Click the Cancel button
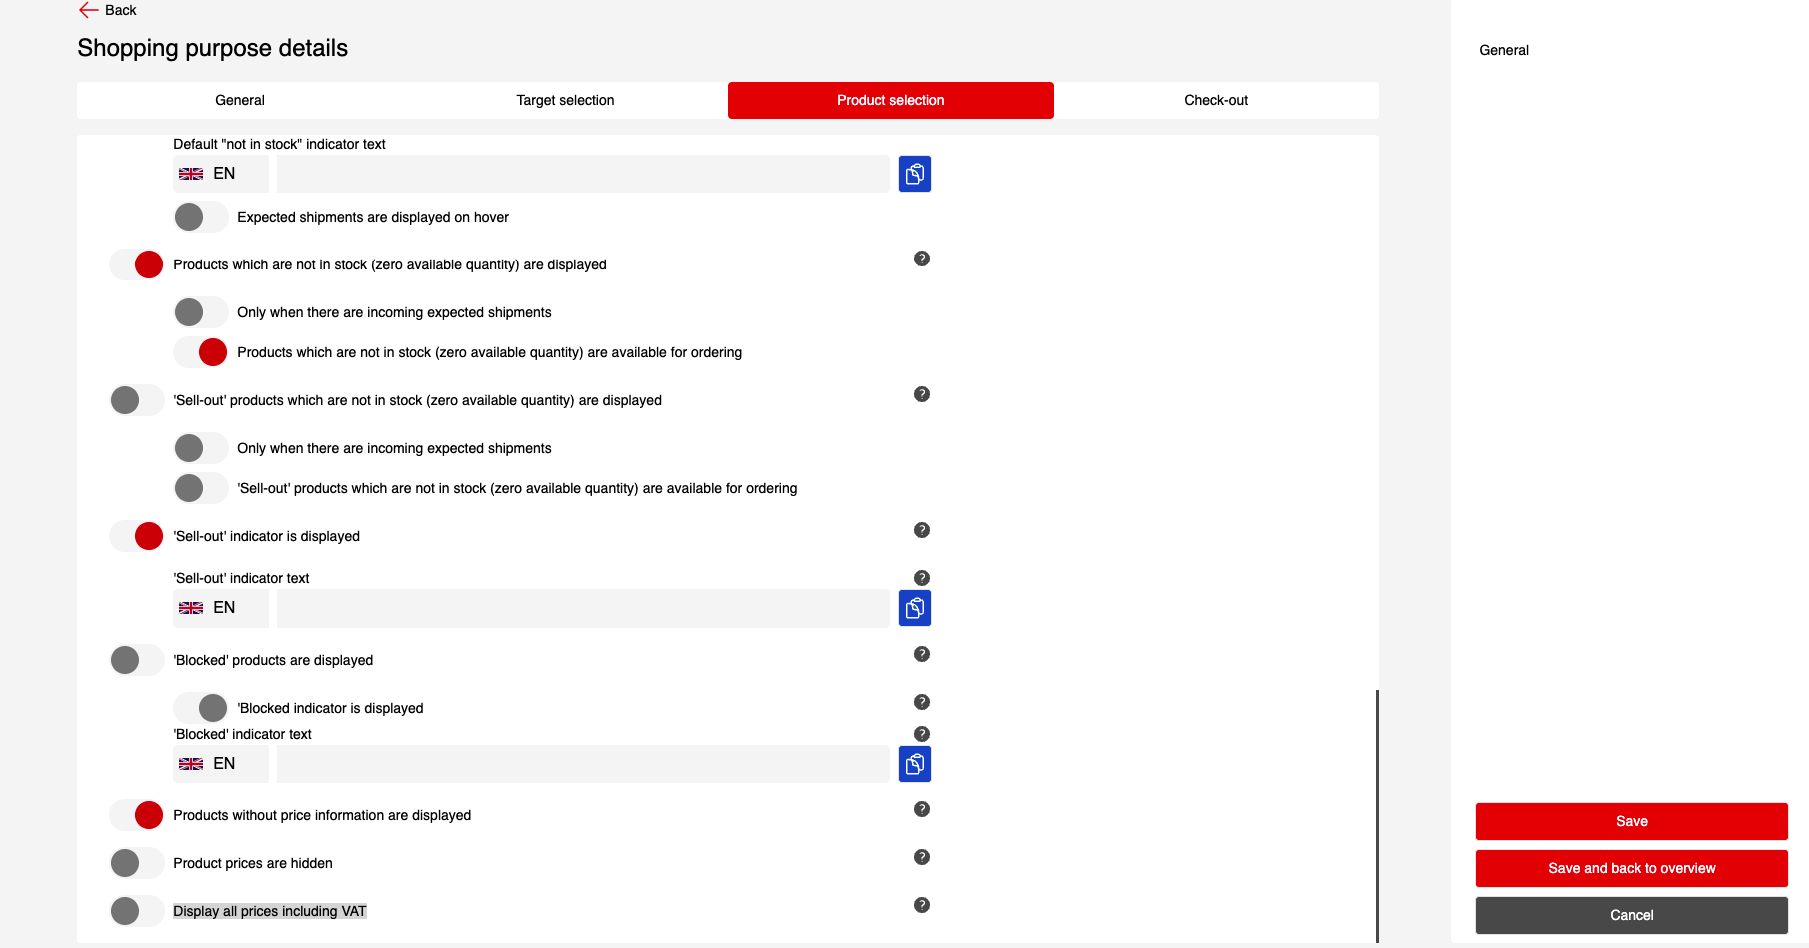 click(1631, 915)
